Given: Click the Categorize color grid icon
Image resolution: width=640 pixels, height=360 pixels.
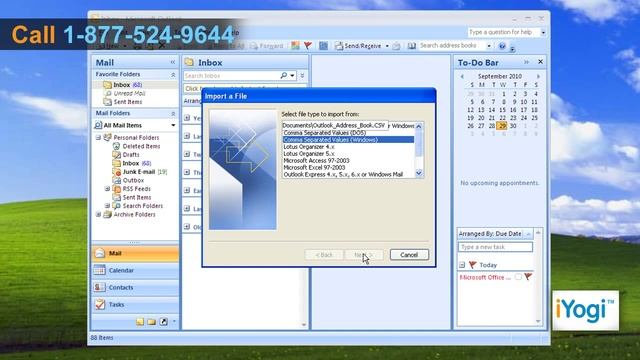Looking at the screenshot, I should click(x=295, y=46).
